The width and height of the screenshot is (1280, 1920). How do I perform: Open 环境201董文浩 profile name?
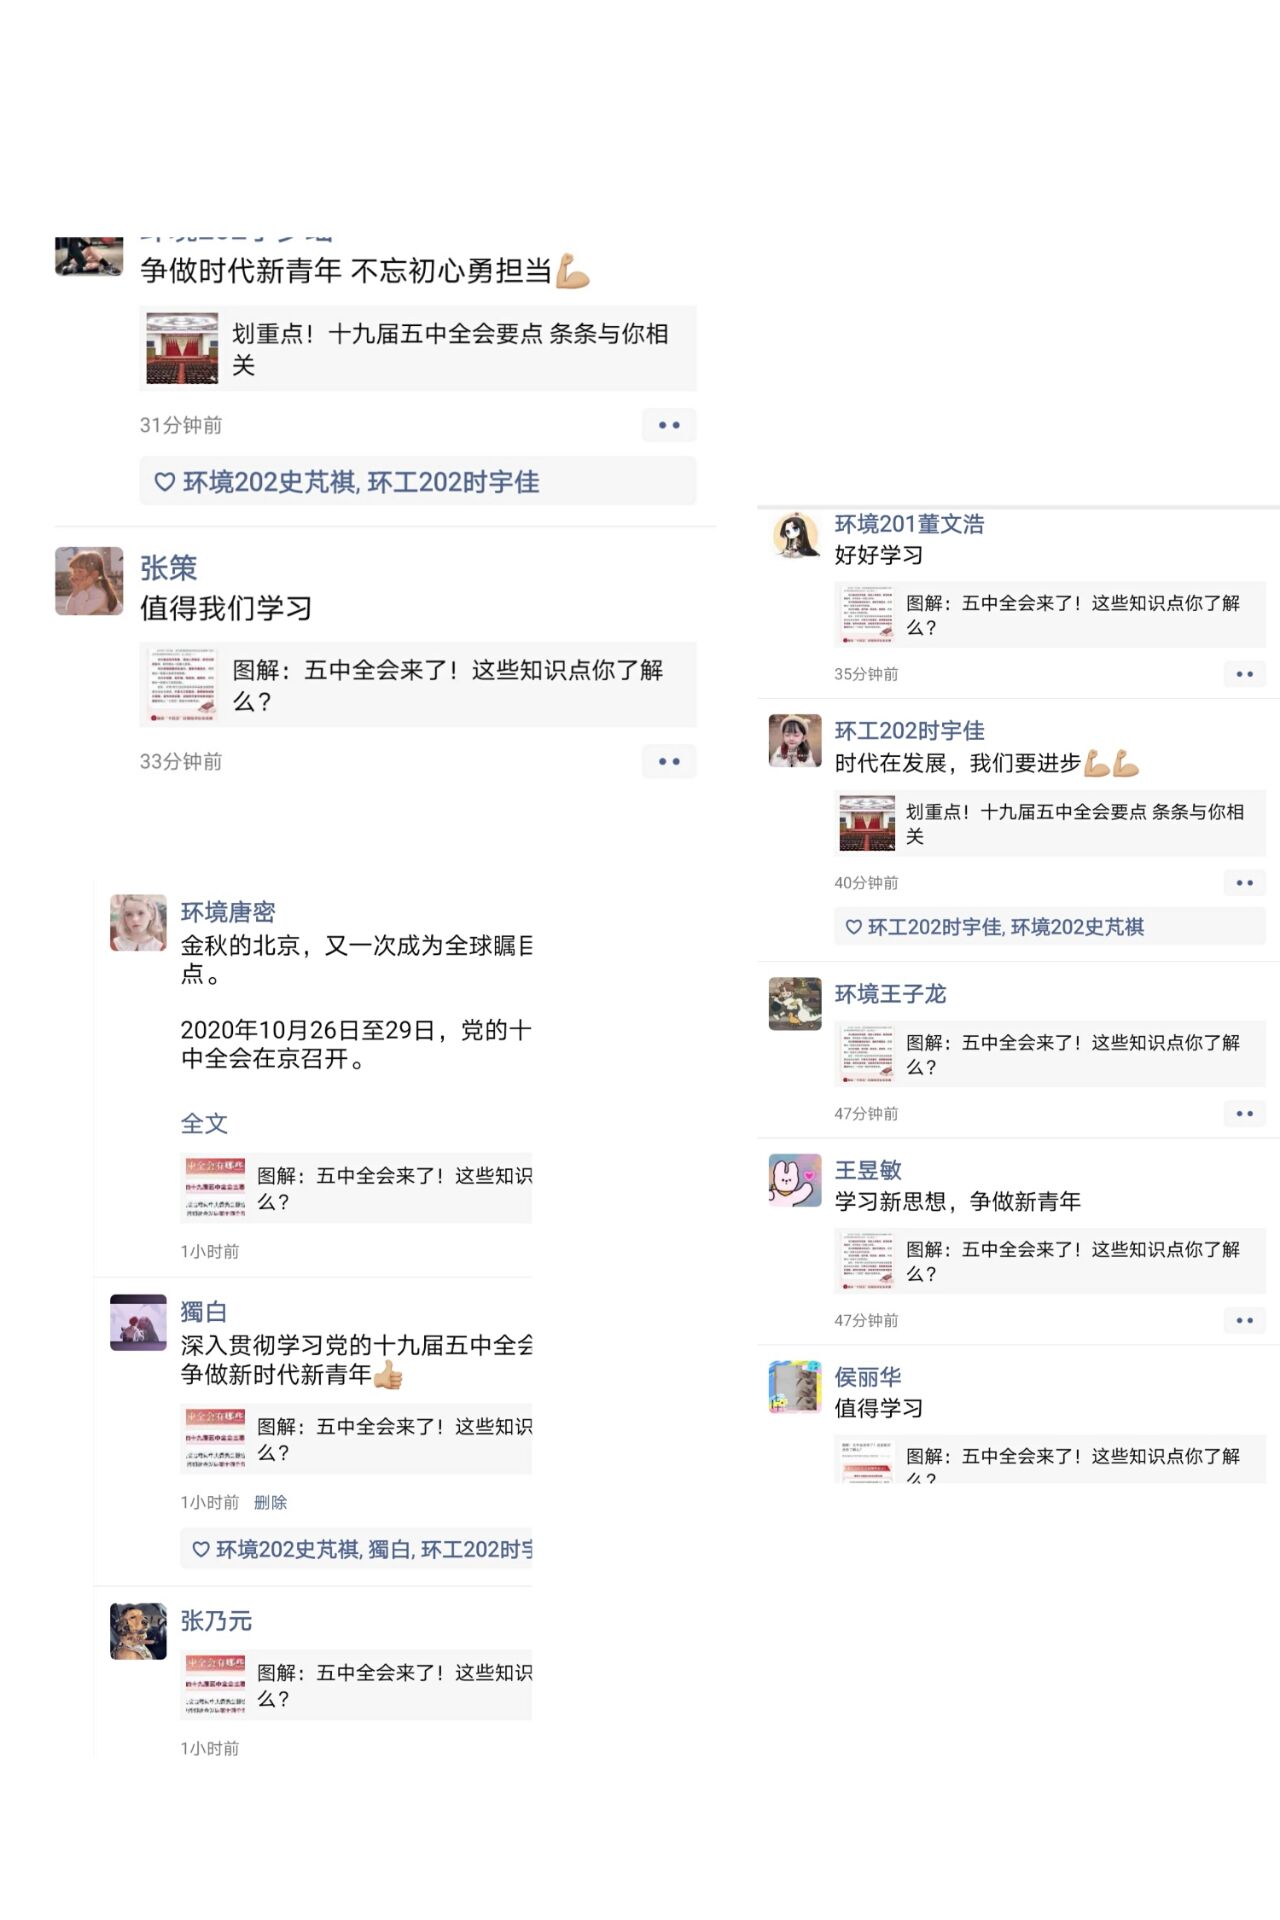909,524
